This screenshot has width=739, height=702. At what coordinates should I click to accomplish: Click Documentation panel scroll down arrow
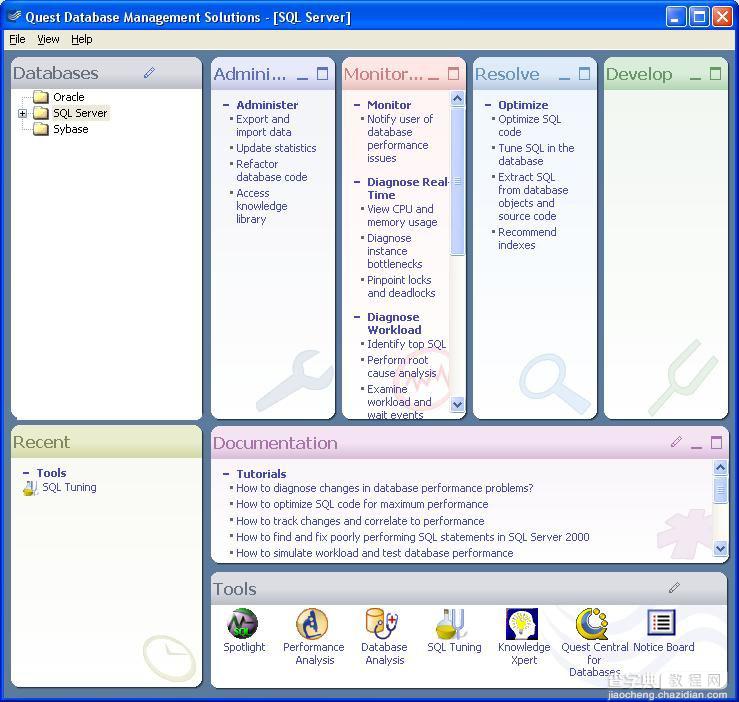(x=720, y=548)
